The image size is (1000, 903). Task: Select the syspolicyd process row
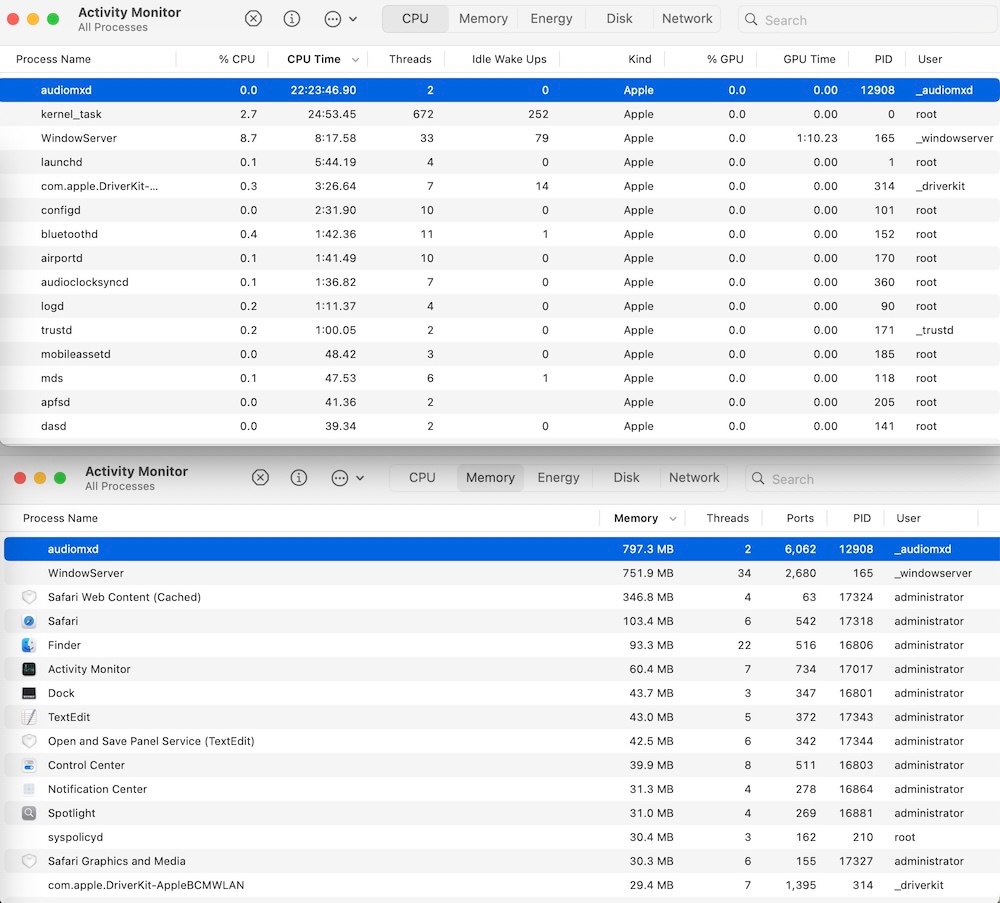pyautogui.click(x=502, y=837)
